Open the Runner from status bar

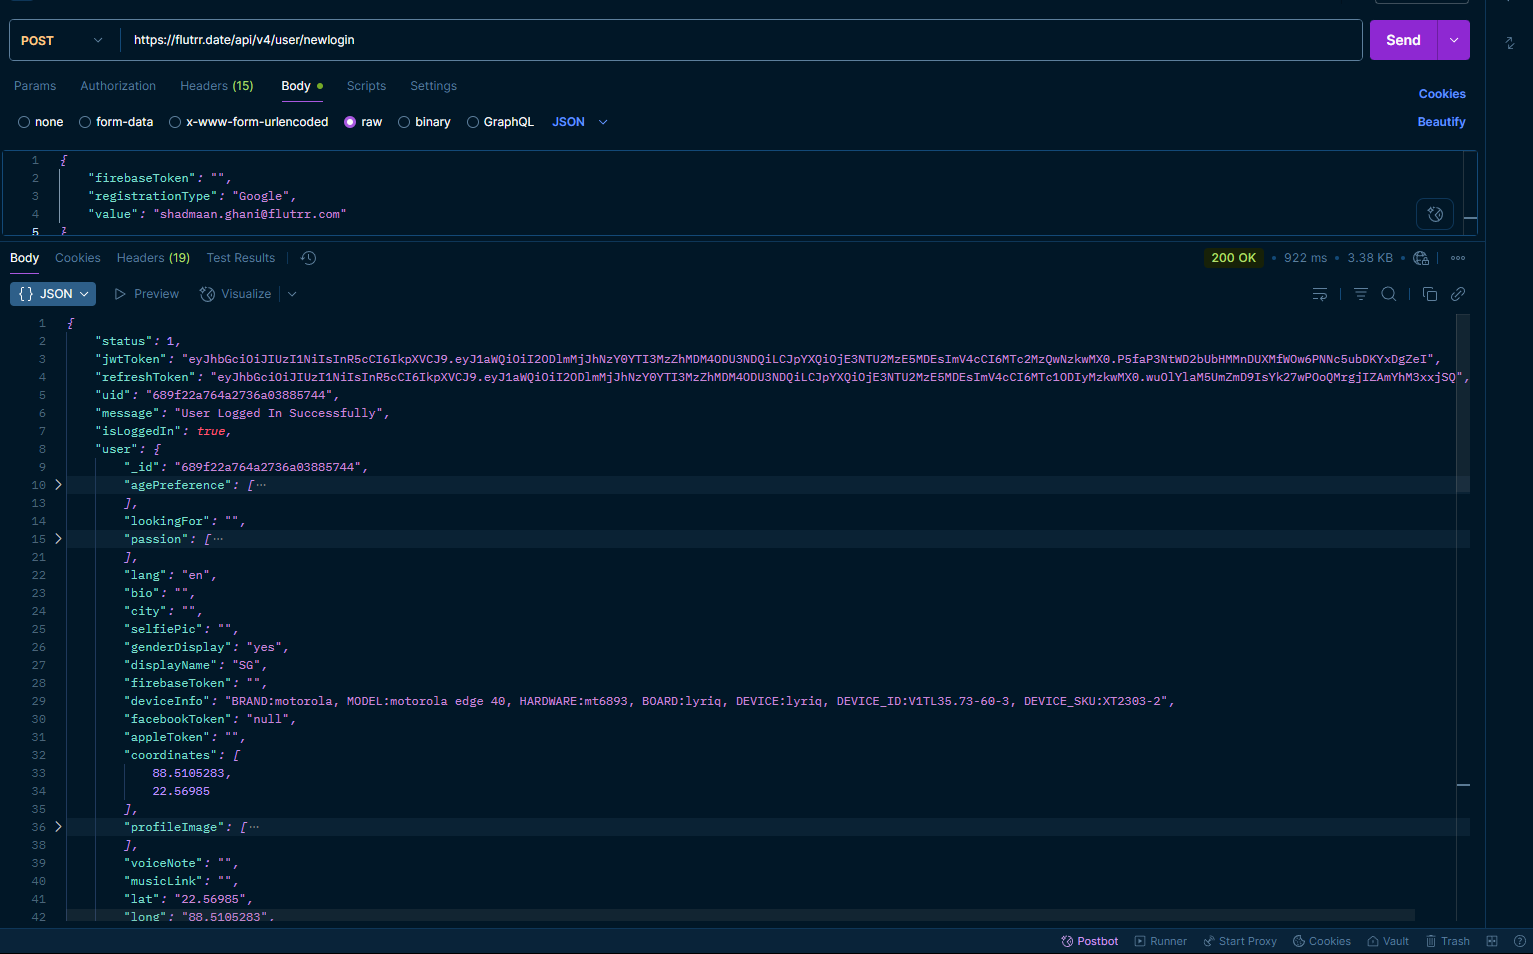click(x=1161, y=941)
